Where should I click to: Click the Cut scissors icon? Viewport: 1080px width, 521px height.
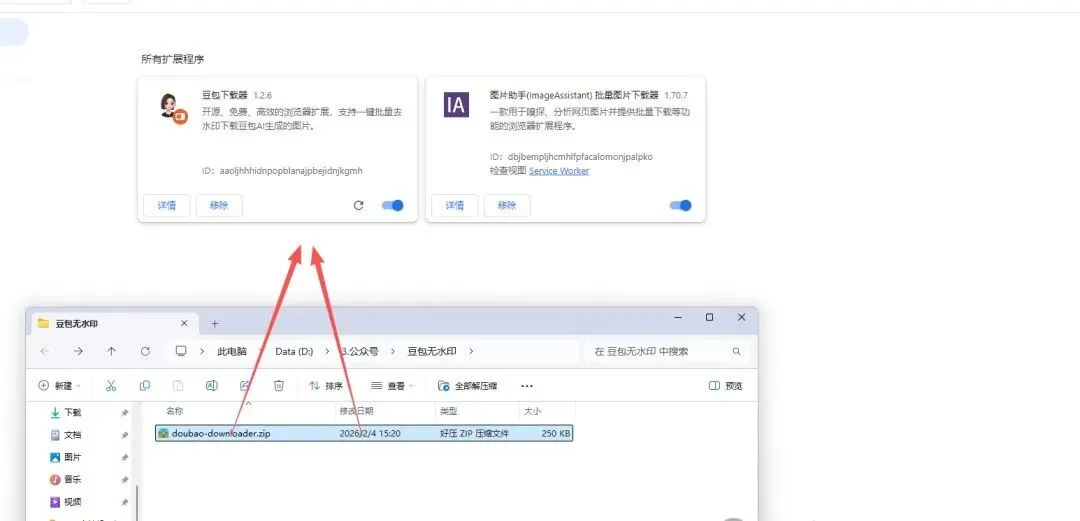111,386
